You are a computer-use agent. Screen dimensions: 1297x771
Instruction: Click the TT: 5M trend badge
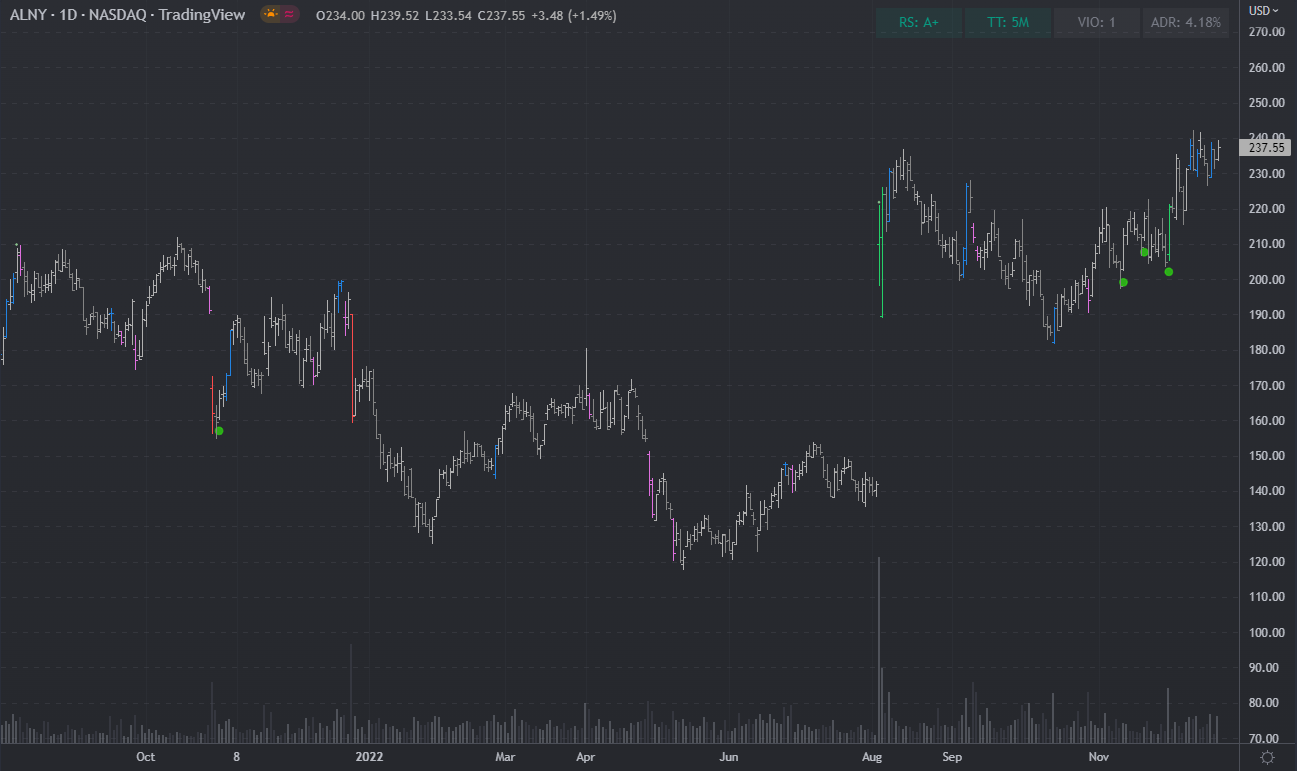tap(1008, 22)
